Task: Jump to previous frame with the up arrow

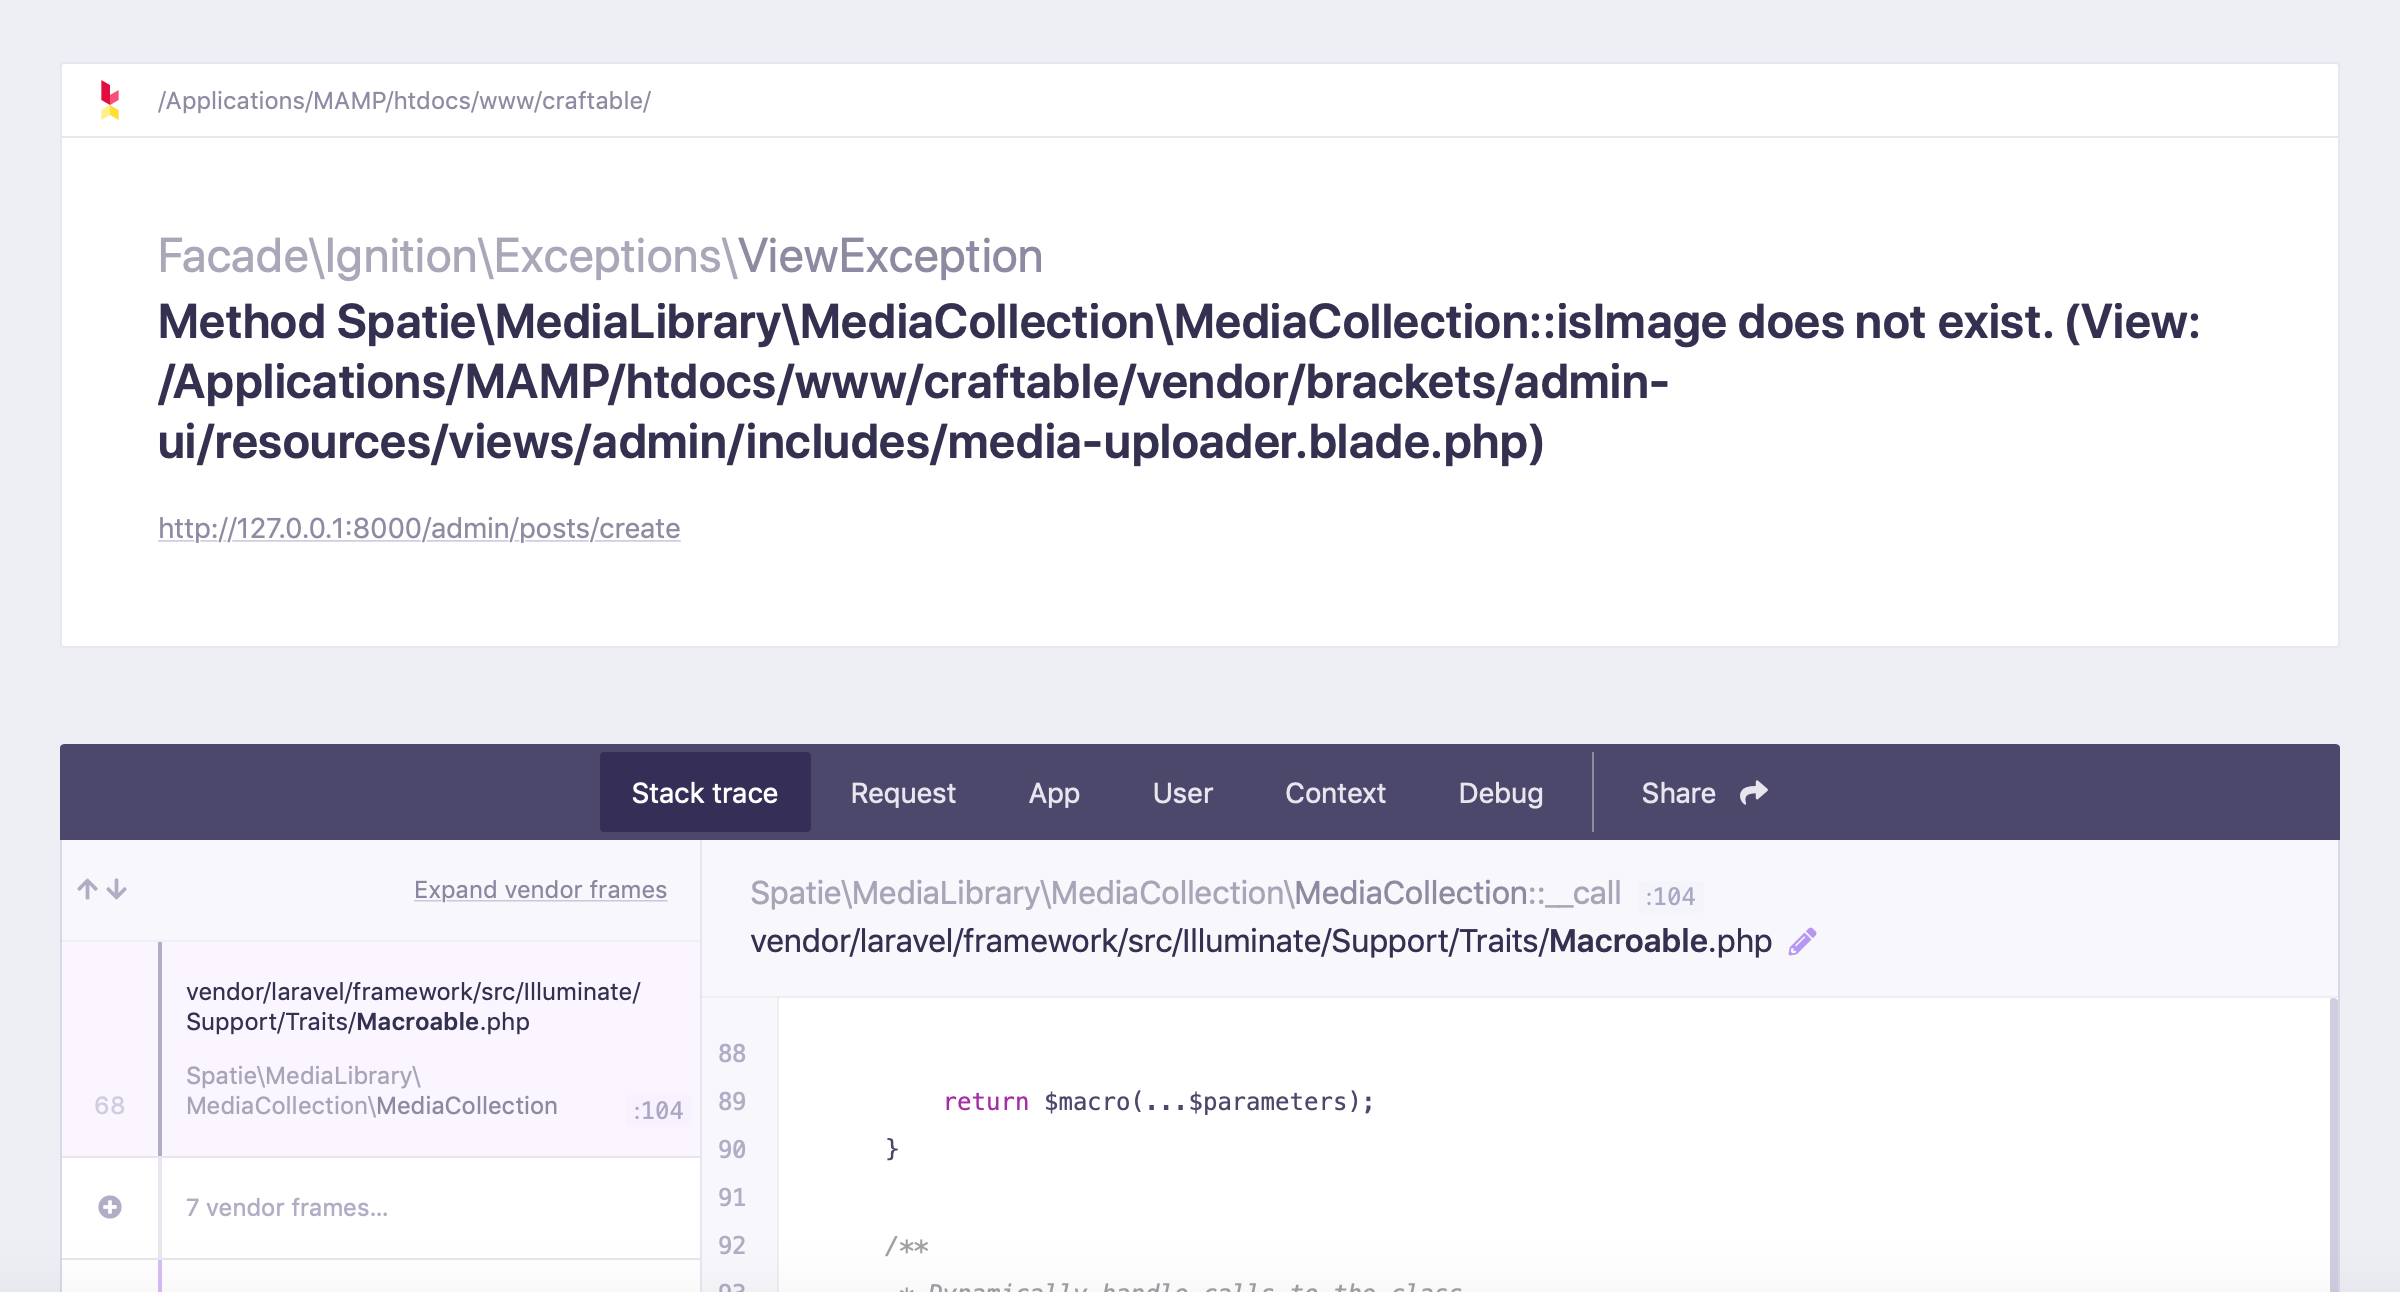Action: point(85,888)
